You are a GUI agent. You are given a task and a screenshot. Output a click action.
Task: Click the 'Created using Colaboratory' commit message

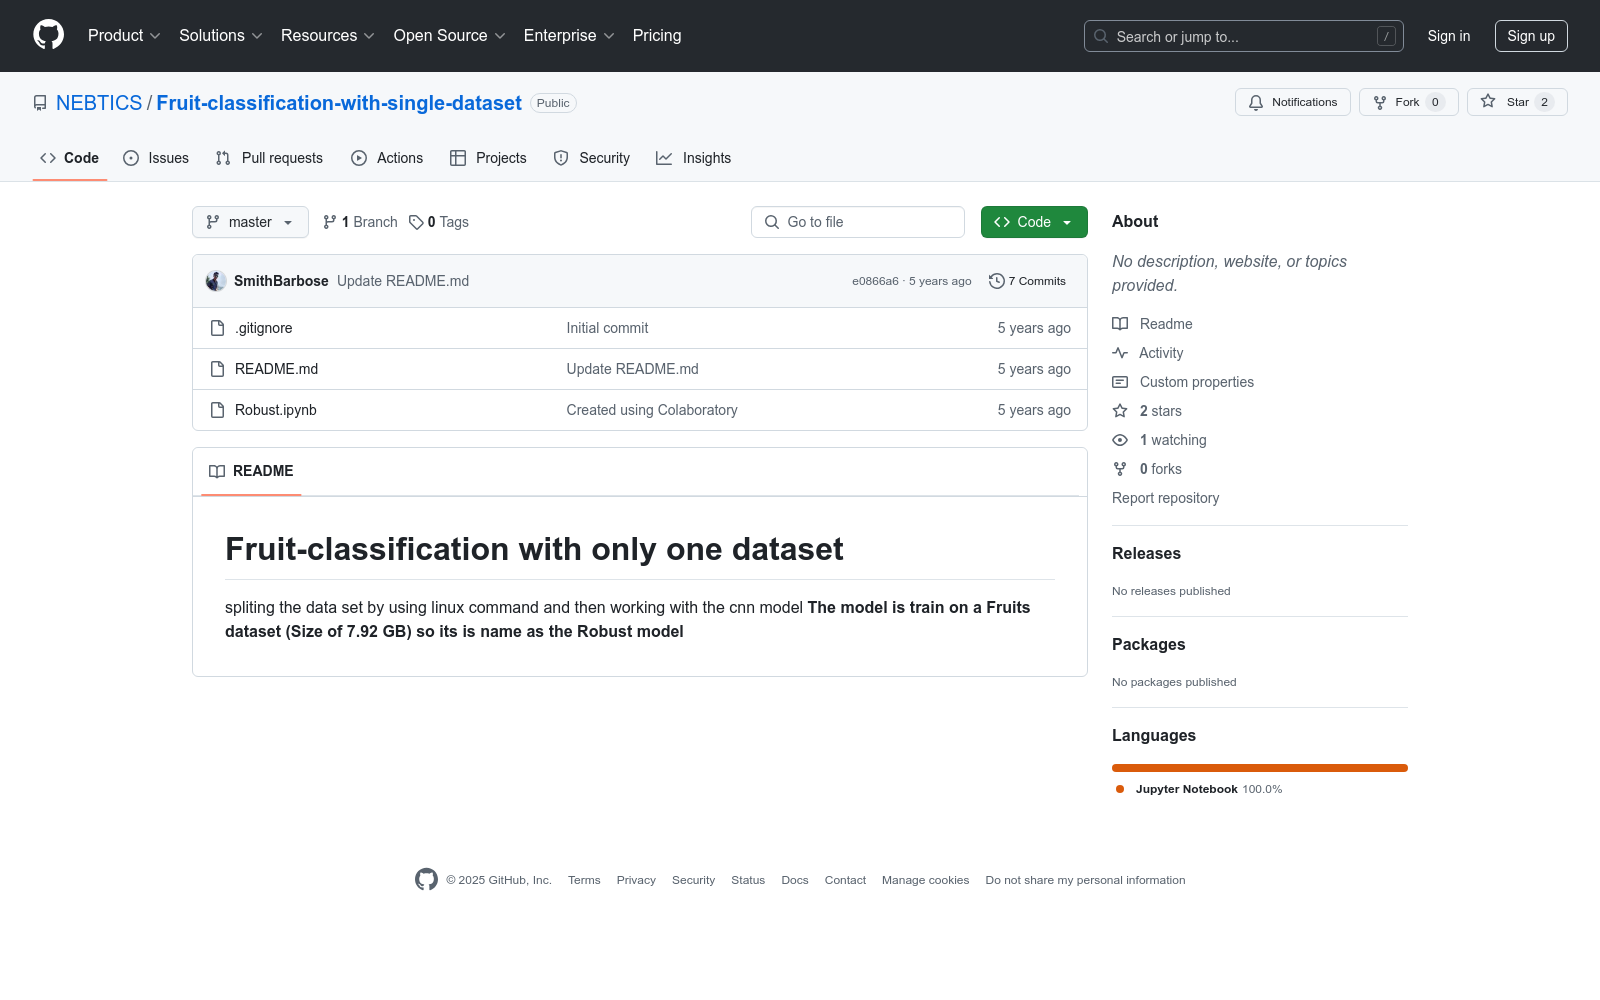click(652, 410)
